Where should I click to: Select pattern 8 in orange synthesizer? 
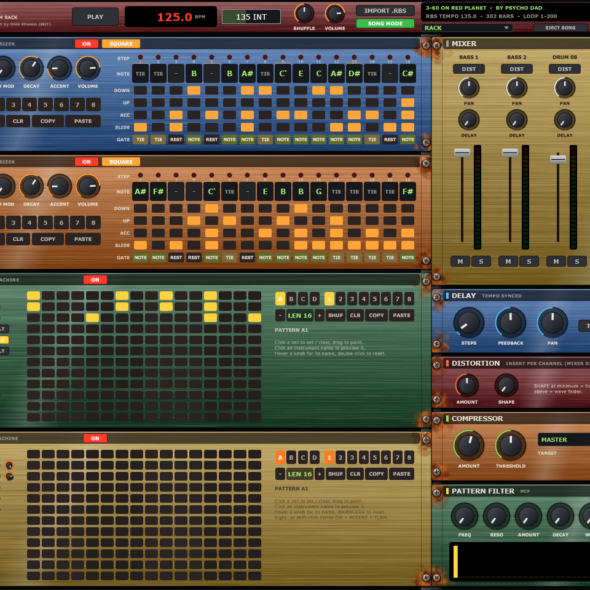pyautogui.click(x=93, y=222)
